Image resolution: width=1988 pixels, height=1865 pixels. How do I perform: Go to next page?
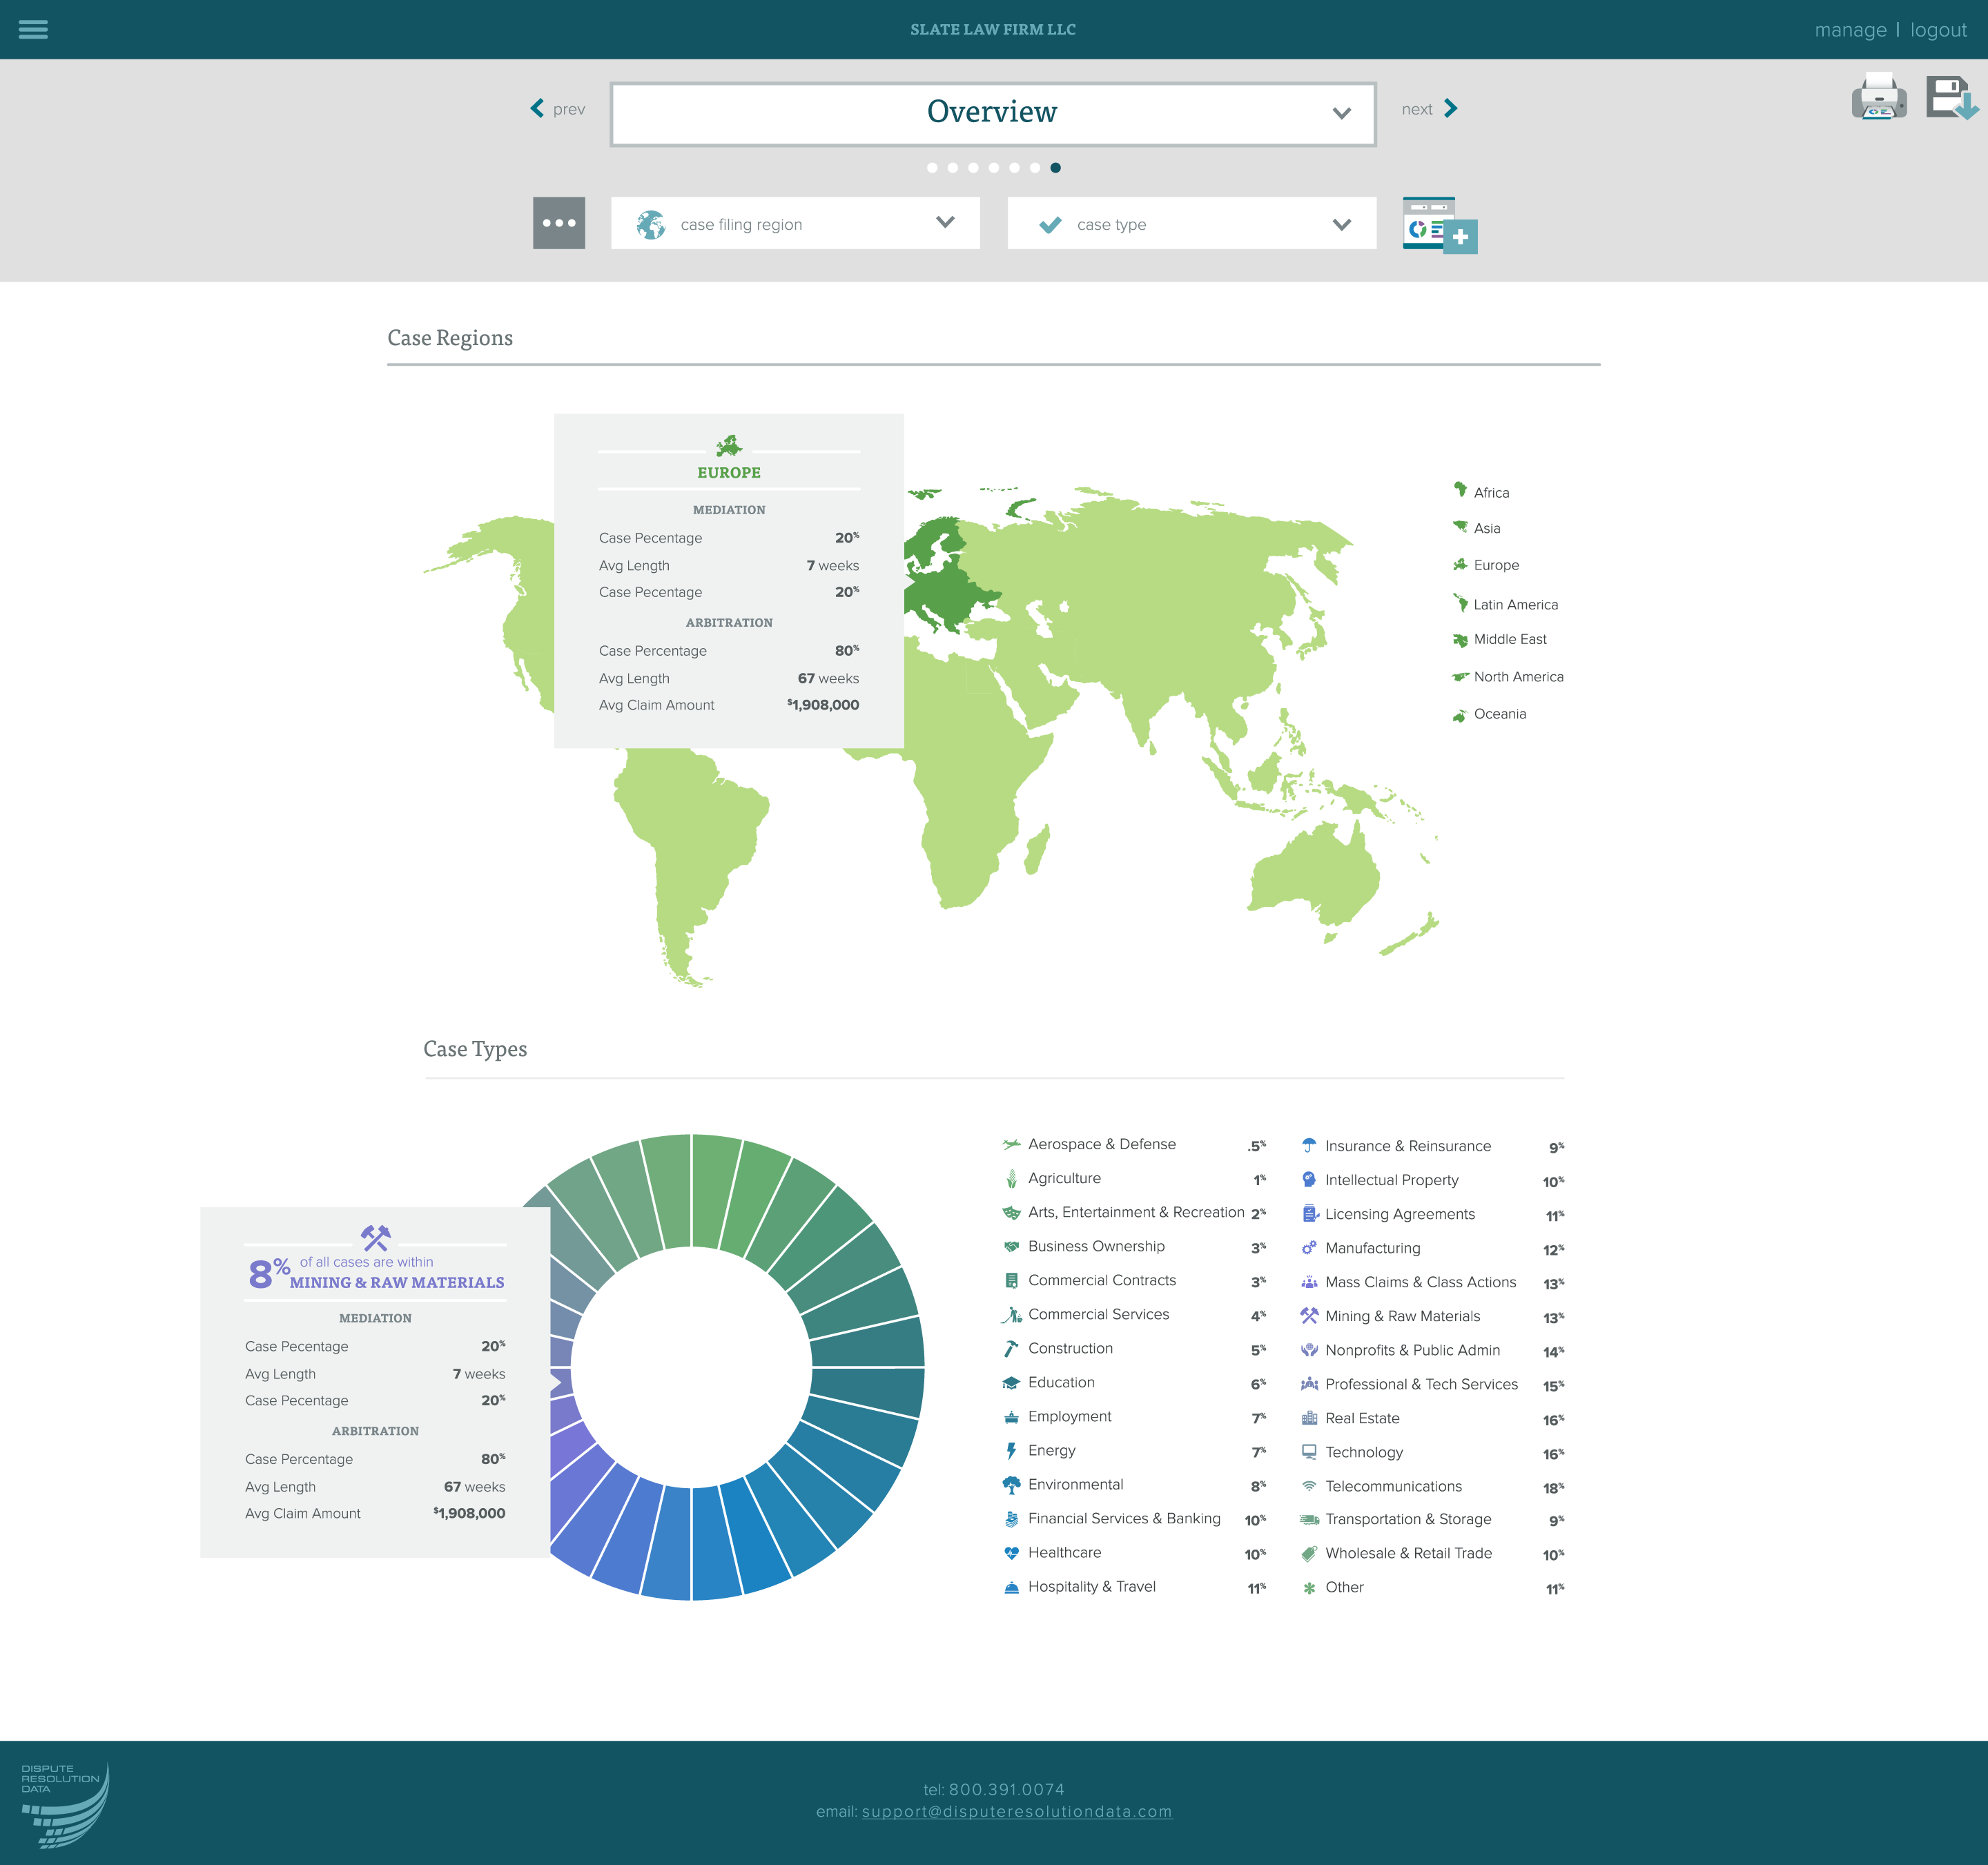[1429, 109]
